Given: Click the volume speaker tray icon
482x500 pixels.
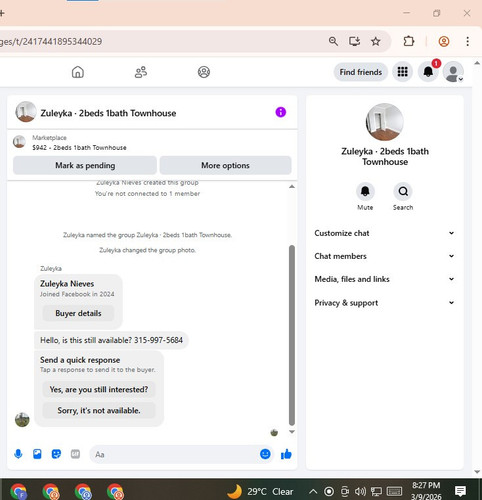Looking at the screenshot, I should tap(360, 491).
